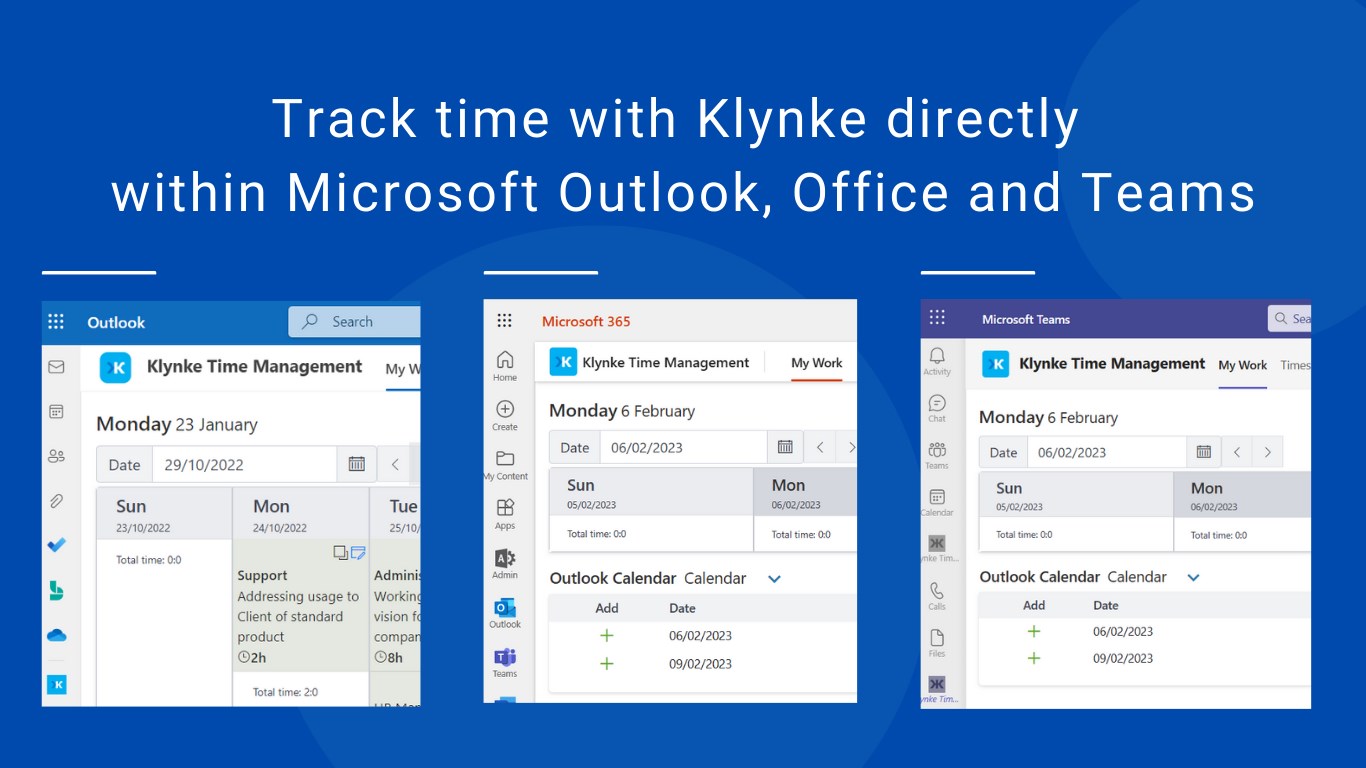1366x768 pixels.
Task: Add the 09/02/2023 entry in Microsoft 365 panel
Action: coord(606,664)
